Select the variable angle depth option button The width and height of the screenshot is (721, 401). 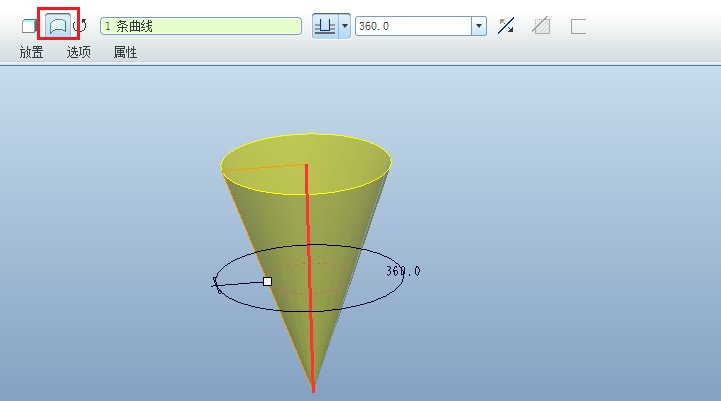[325, 26]
